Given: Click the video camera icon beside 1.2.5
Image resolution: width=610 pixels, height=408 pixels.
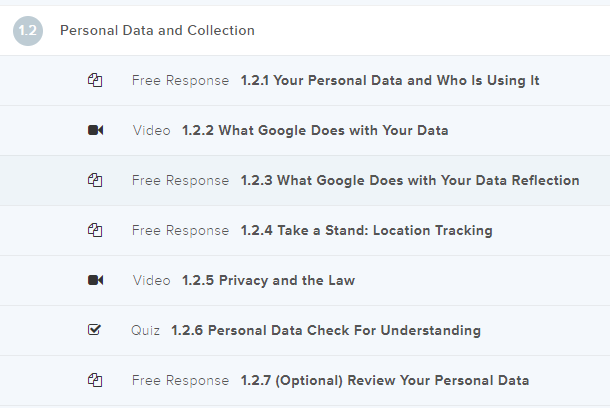Looking at the screenshot, I should tap(95, 280).
